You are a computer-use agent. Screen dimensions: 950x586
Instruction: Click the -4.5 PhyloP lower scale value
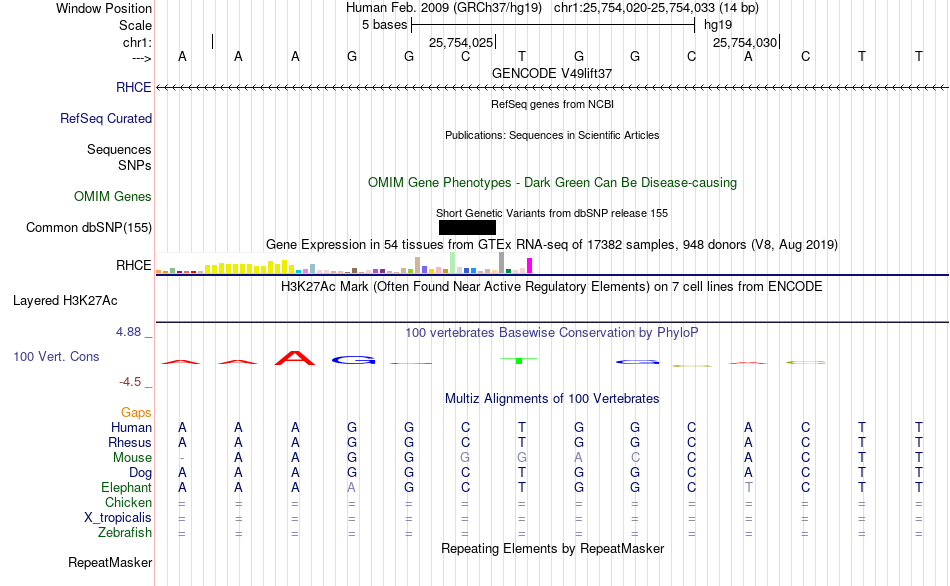tap(130, 382)
